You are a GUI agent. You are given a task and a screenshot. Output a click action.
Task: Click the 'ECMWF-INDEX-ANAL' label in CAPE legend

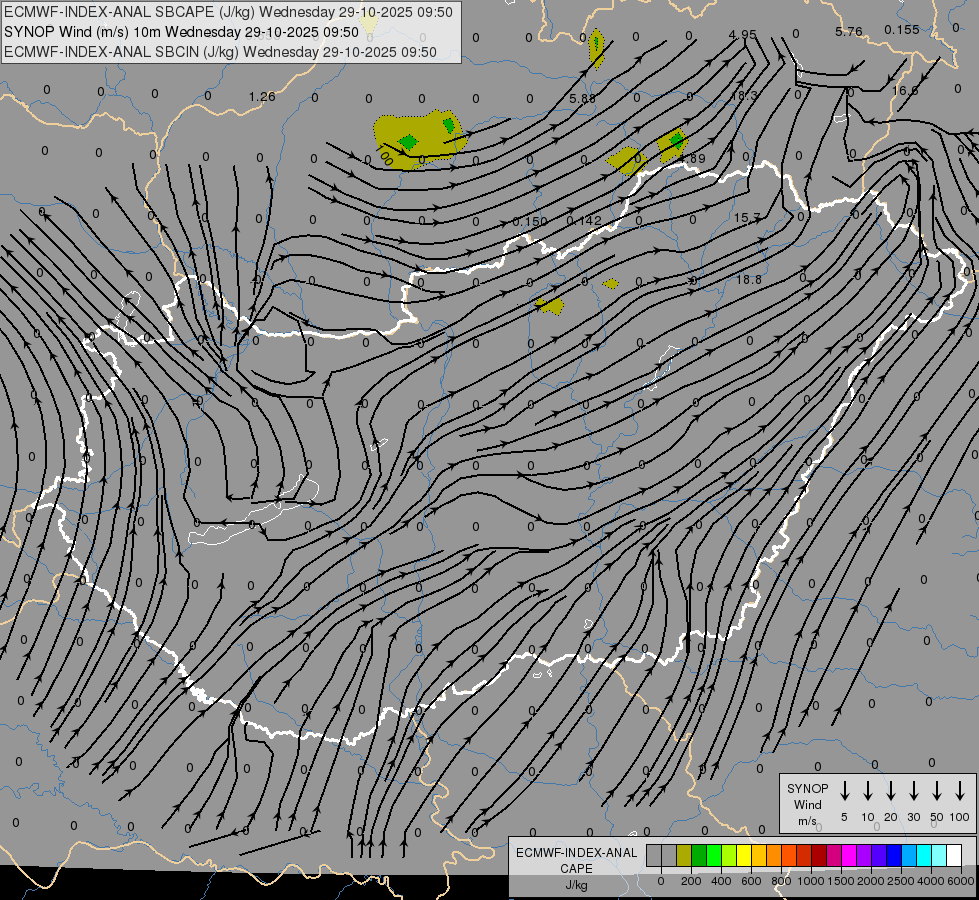click(x=576, y=853)
